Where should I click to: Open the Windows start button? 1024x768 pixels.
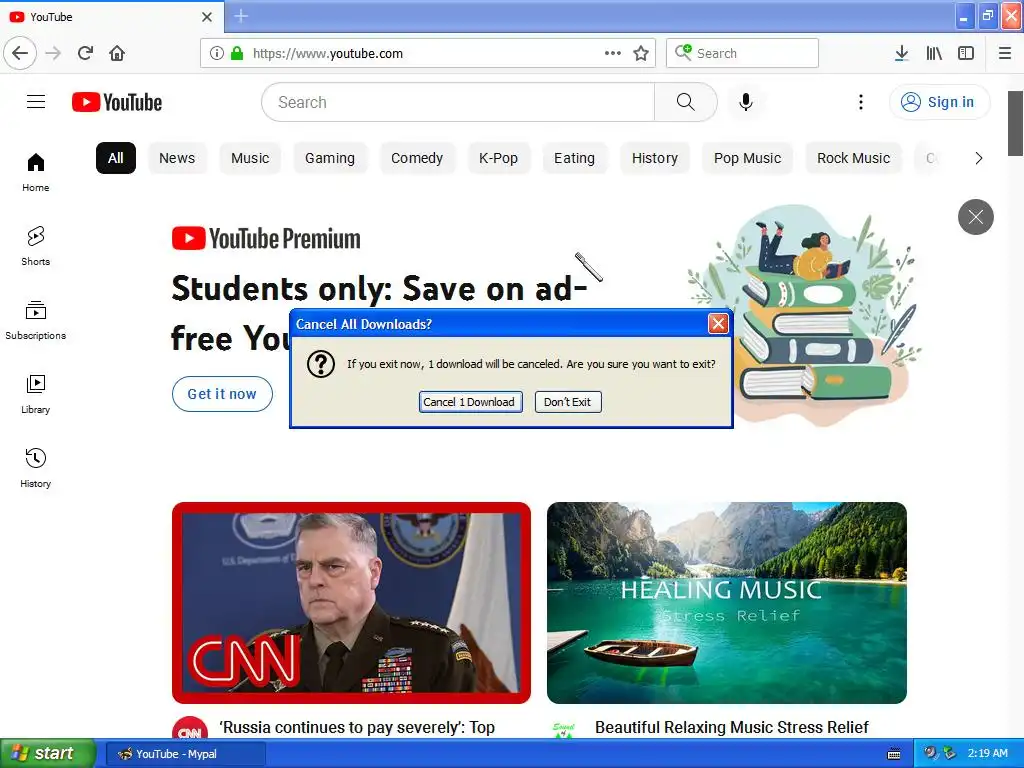coord(47,754)
